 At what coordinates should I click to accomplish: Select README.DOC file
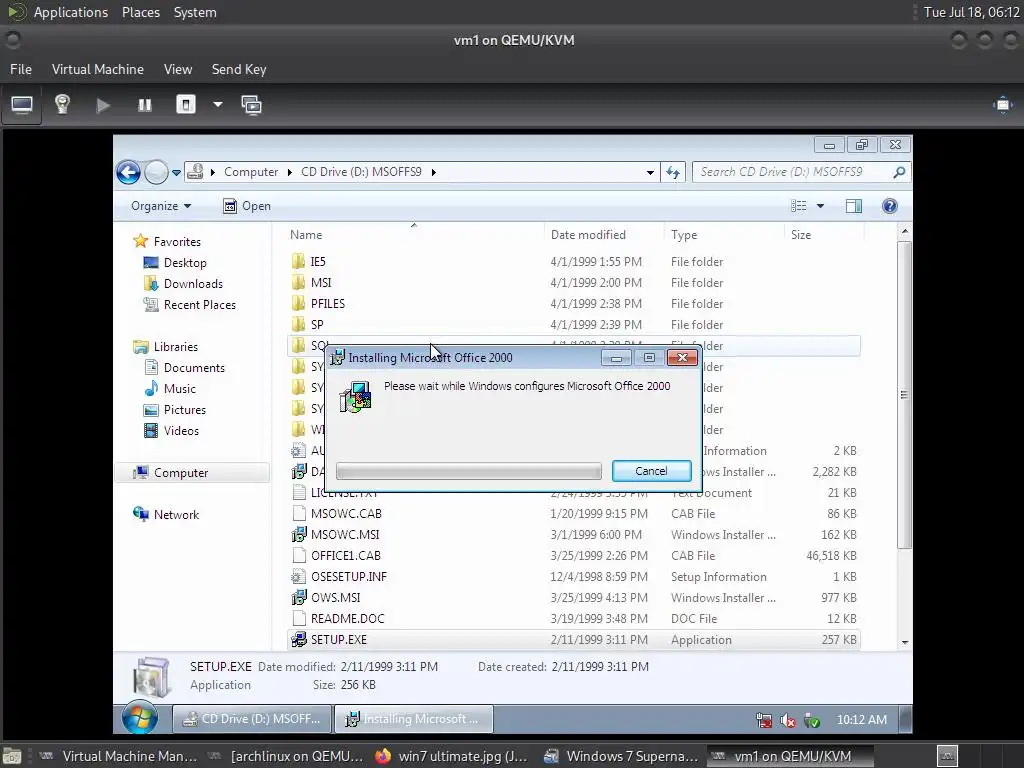click(347, 618)
